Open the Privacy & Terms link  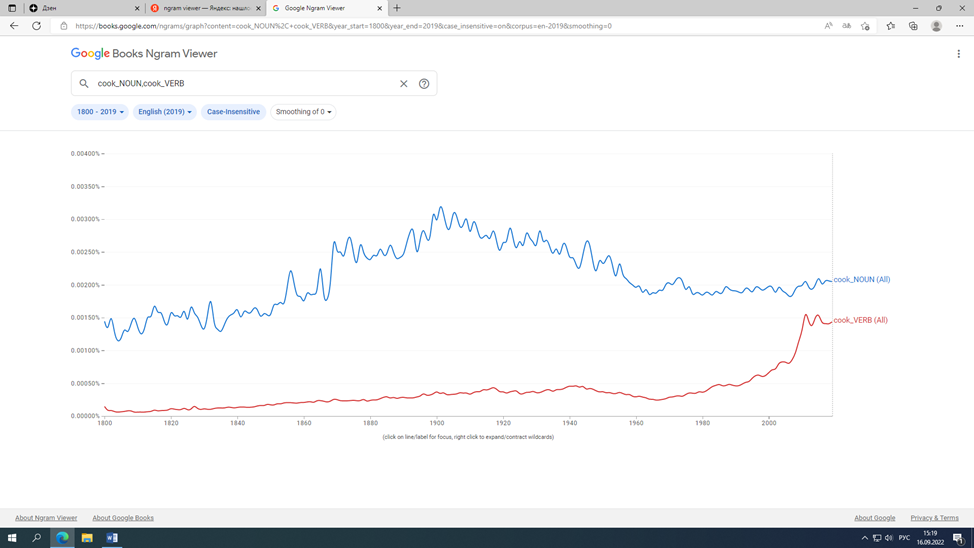click(934, 518)
